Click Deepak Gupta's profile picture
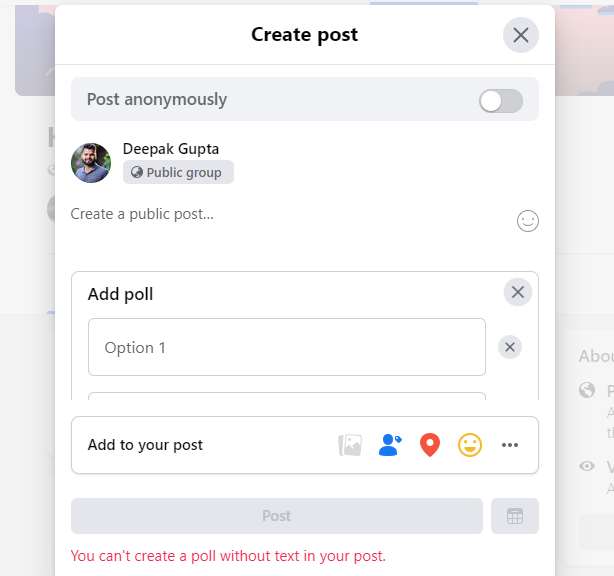Screen dimensions: 614x576 91,162
